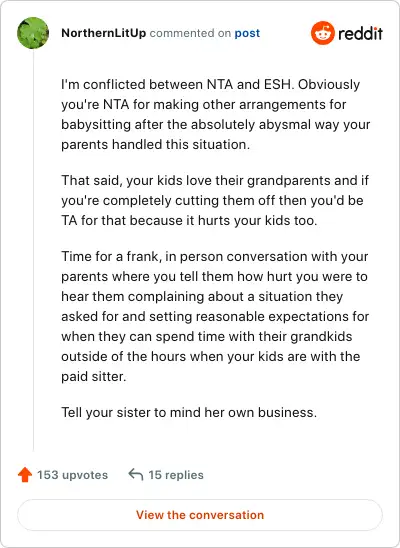Click the Reddit Snoo logo icon
The height and width of the screenshot is (548, 400).
click(323, 33)
